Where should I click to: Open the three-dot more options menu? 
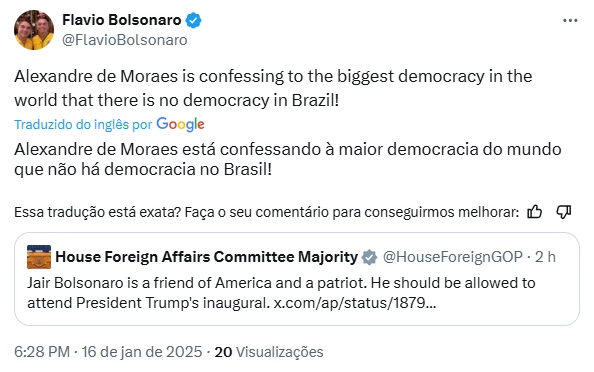coord(570,20)
